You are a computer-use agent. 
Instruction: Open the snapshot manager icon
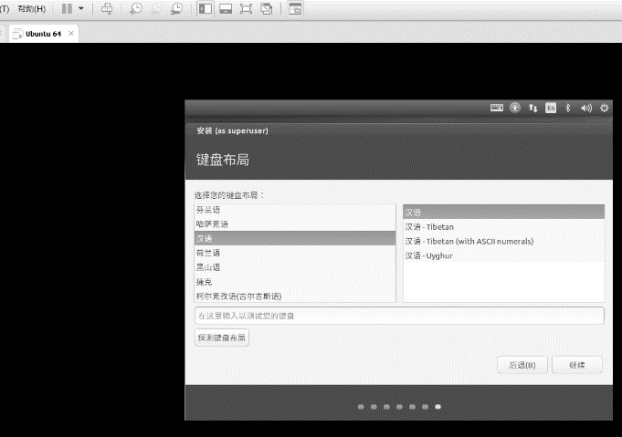click(177, 9)
